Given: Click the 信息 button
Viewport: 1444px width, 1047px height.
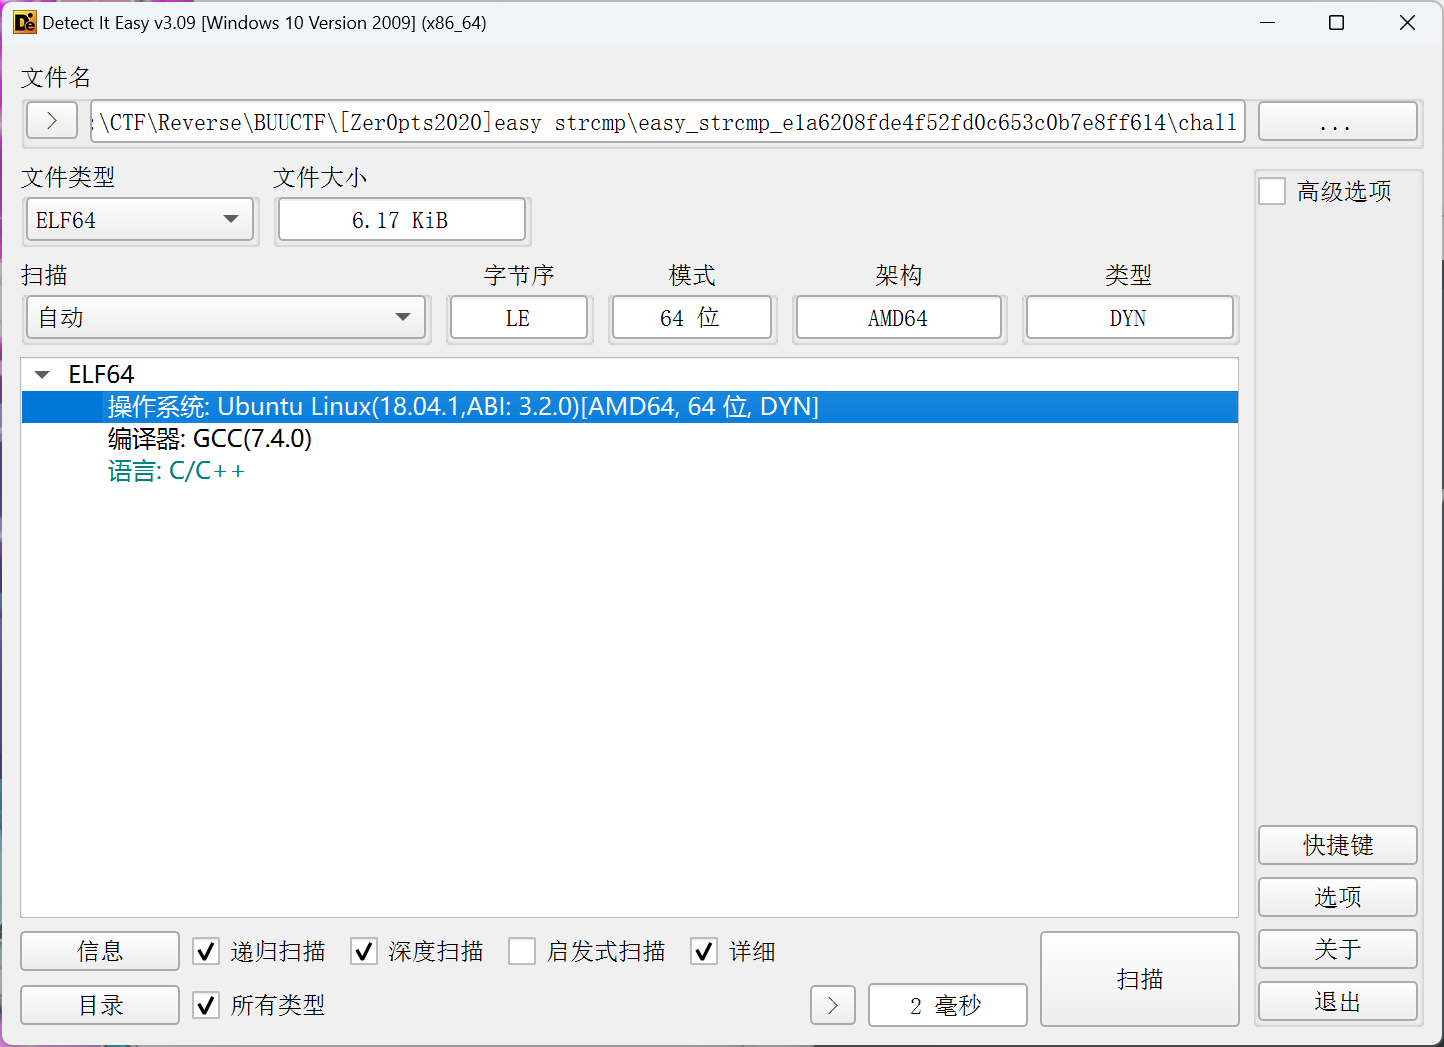Looking at the screenshot, I should coord(100,951).
